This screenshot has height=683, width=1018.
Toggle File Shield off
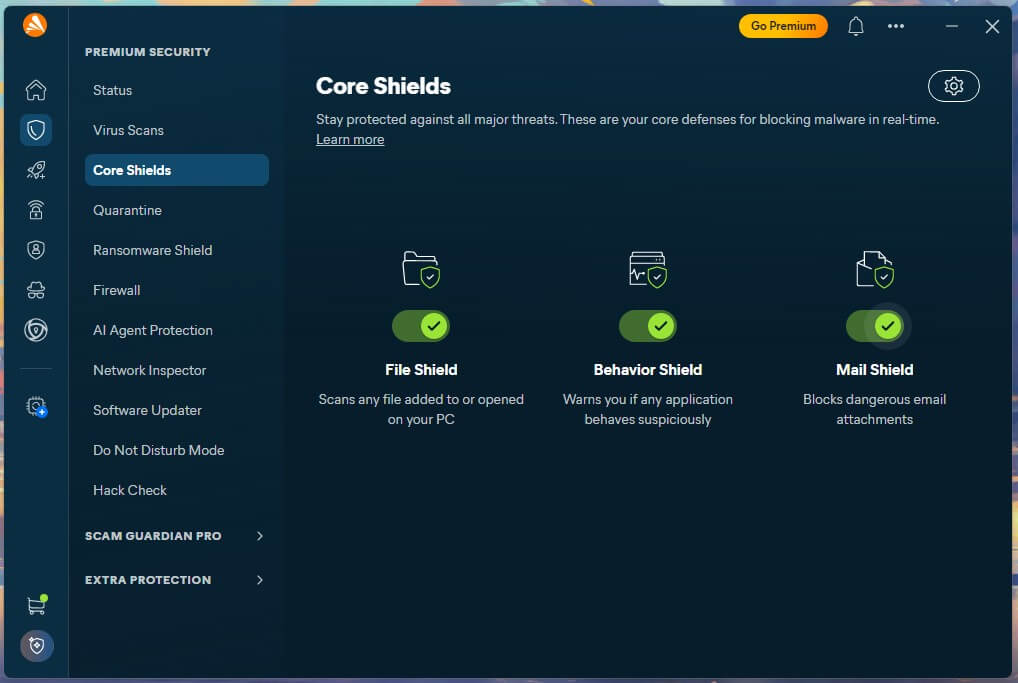[x=421, y=326]
